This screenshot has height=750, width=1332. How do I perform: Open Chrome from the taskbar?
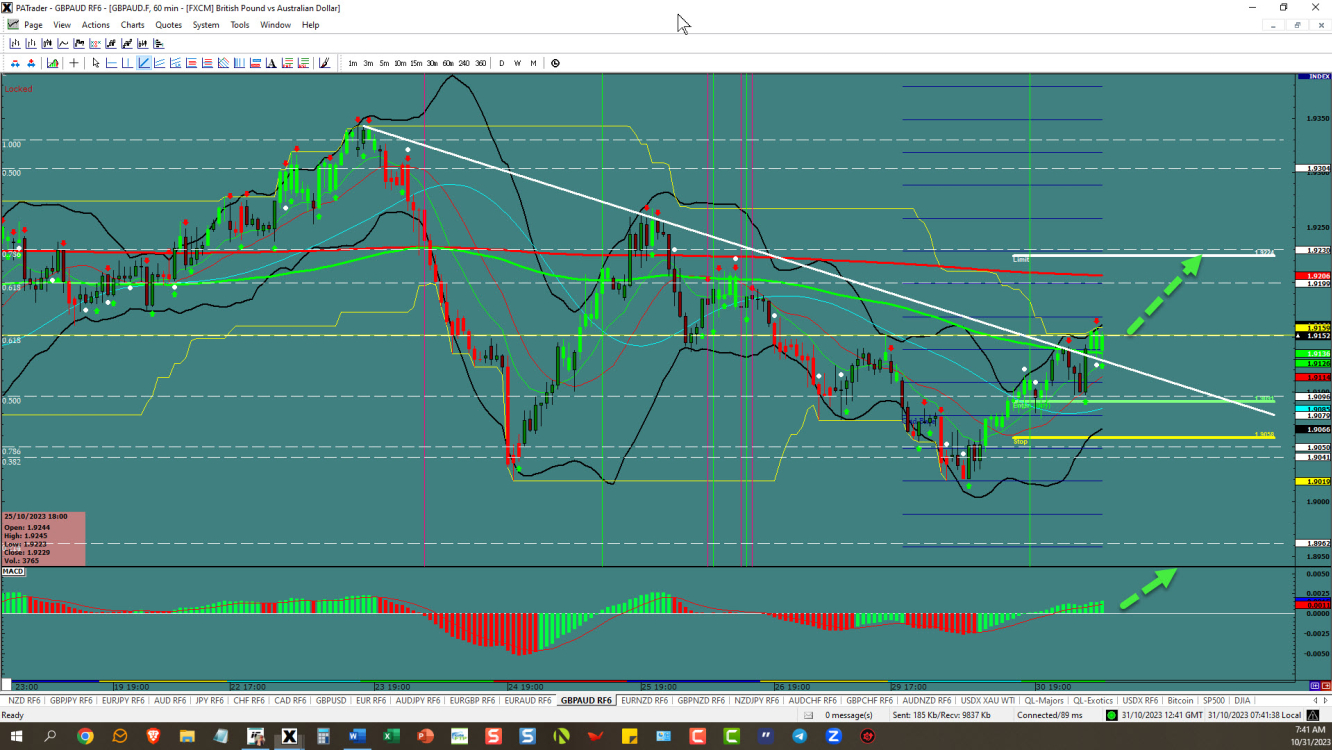86,736
